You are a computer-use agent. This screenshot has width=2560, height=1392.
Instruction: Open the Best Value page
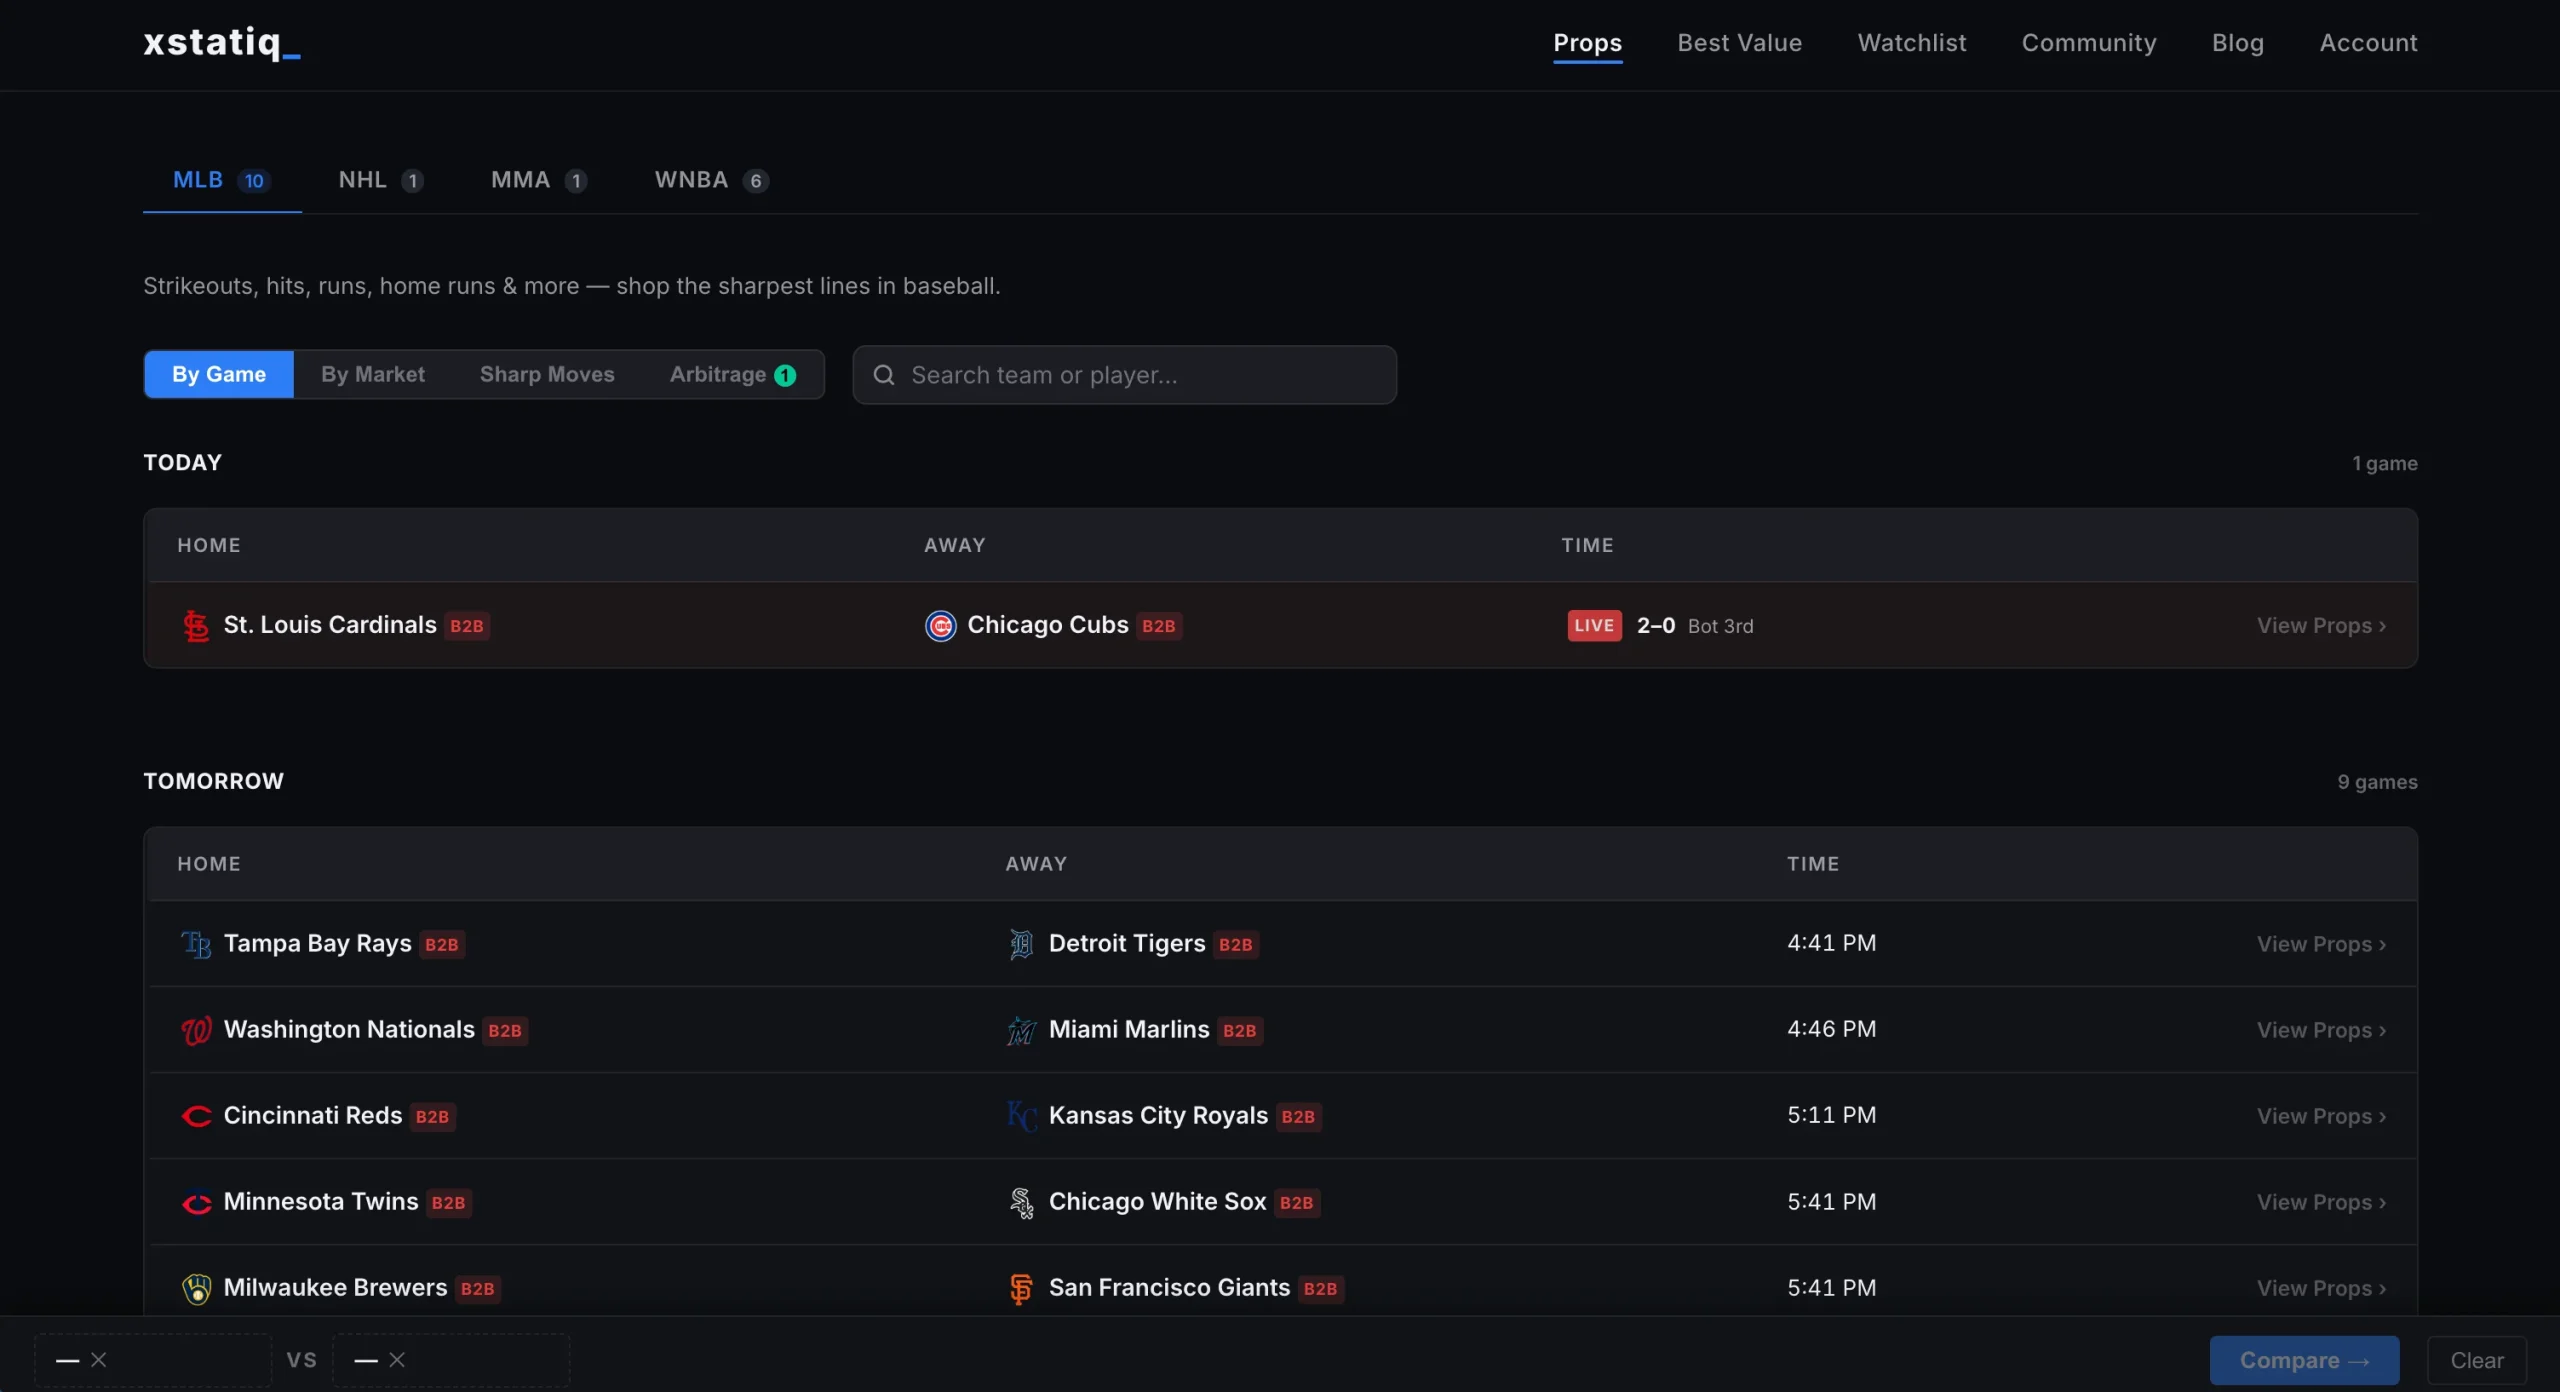coord(1739,43)
